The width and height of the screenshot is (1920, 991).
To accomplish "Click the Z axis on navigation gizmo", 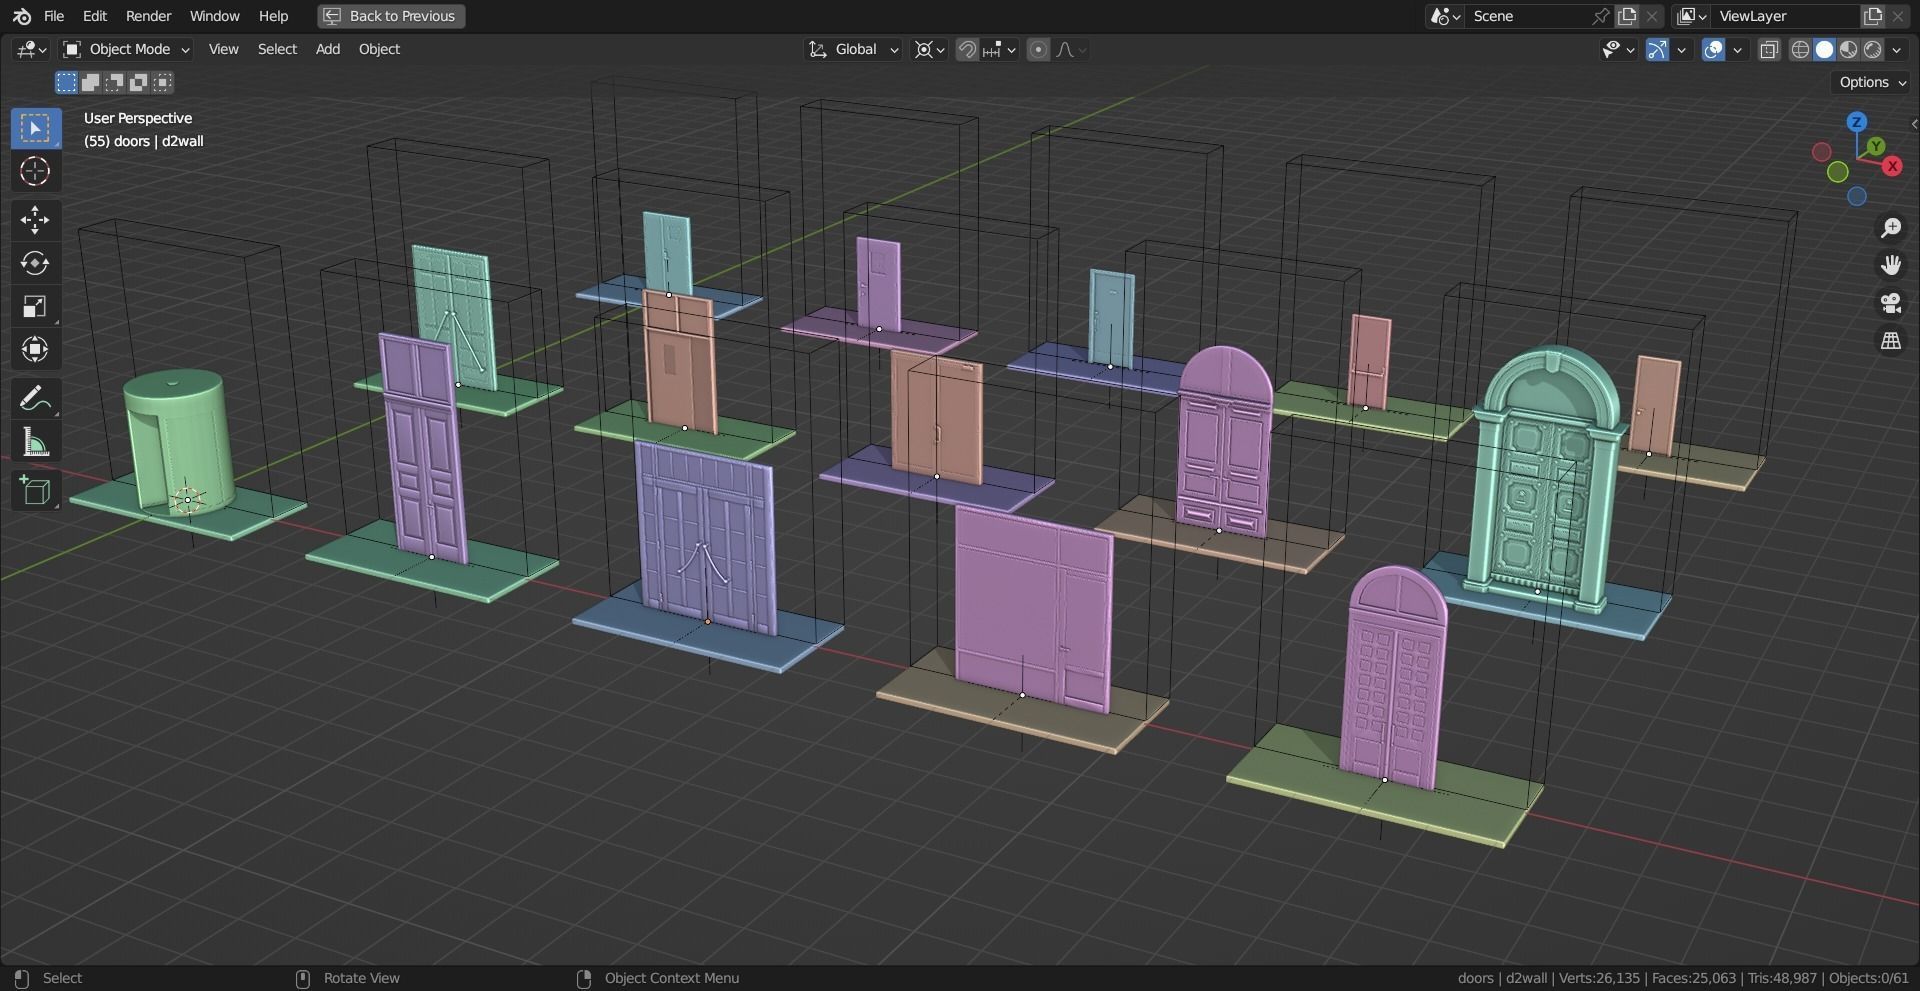I will (x=1856, y=122).
